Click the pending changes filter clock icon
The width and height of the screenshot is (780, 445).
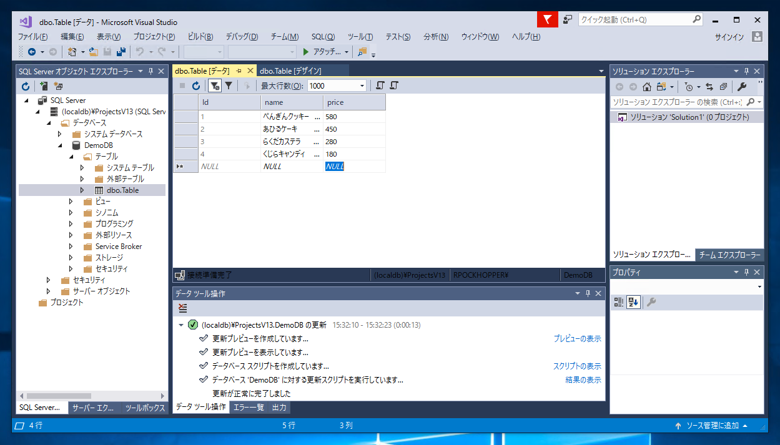689,87
